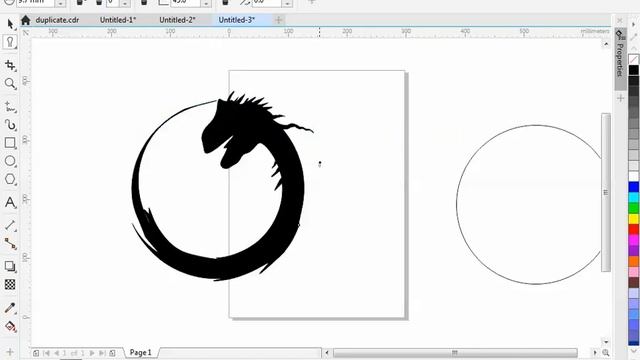
Task: Click the zoom navigator magnifier icon
Action: [x=606, y=352]
